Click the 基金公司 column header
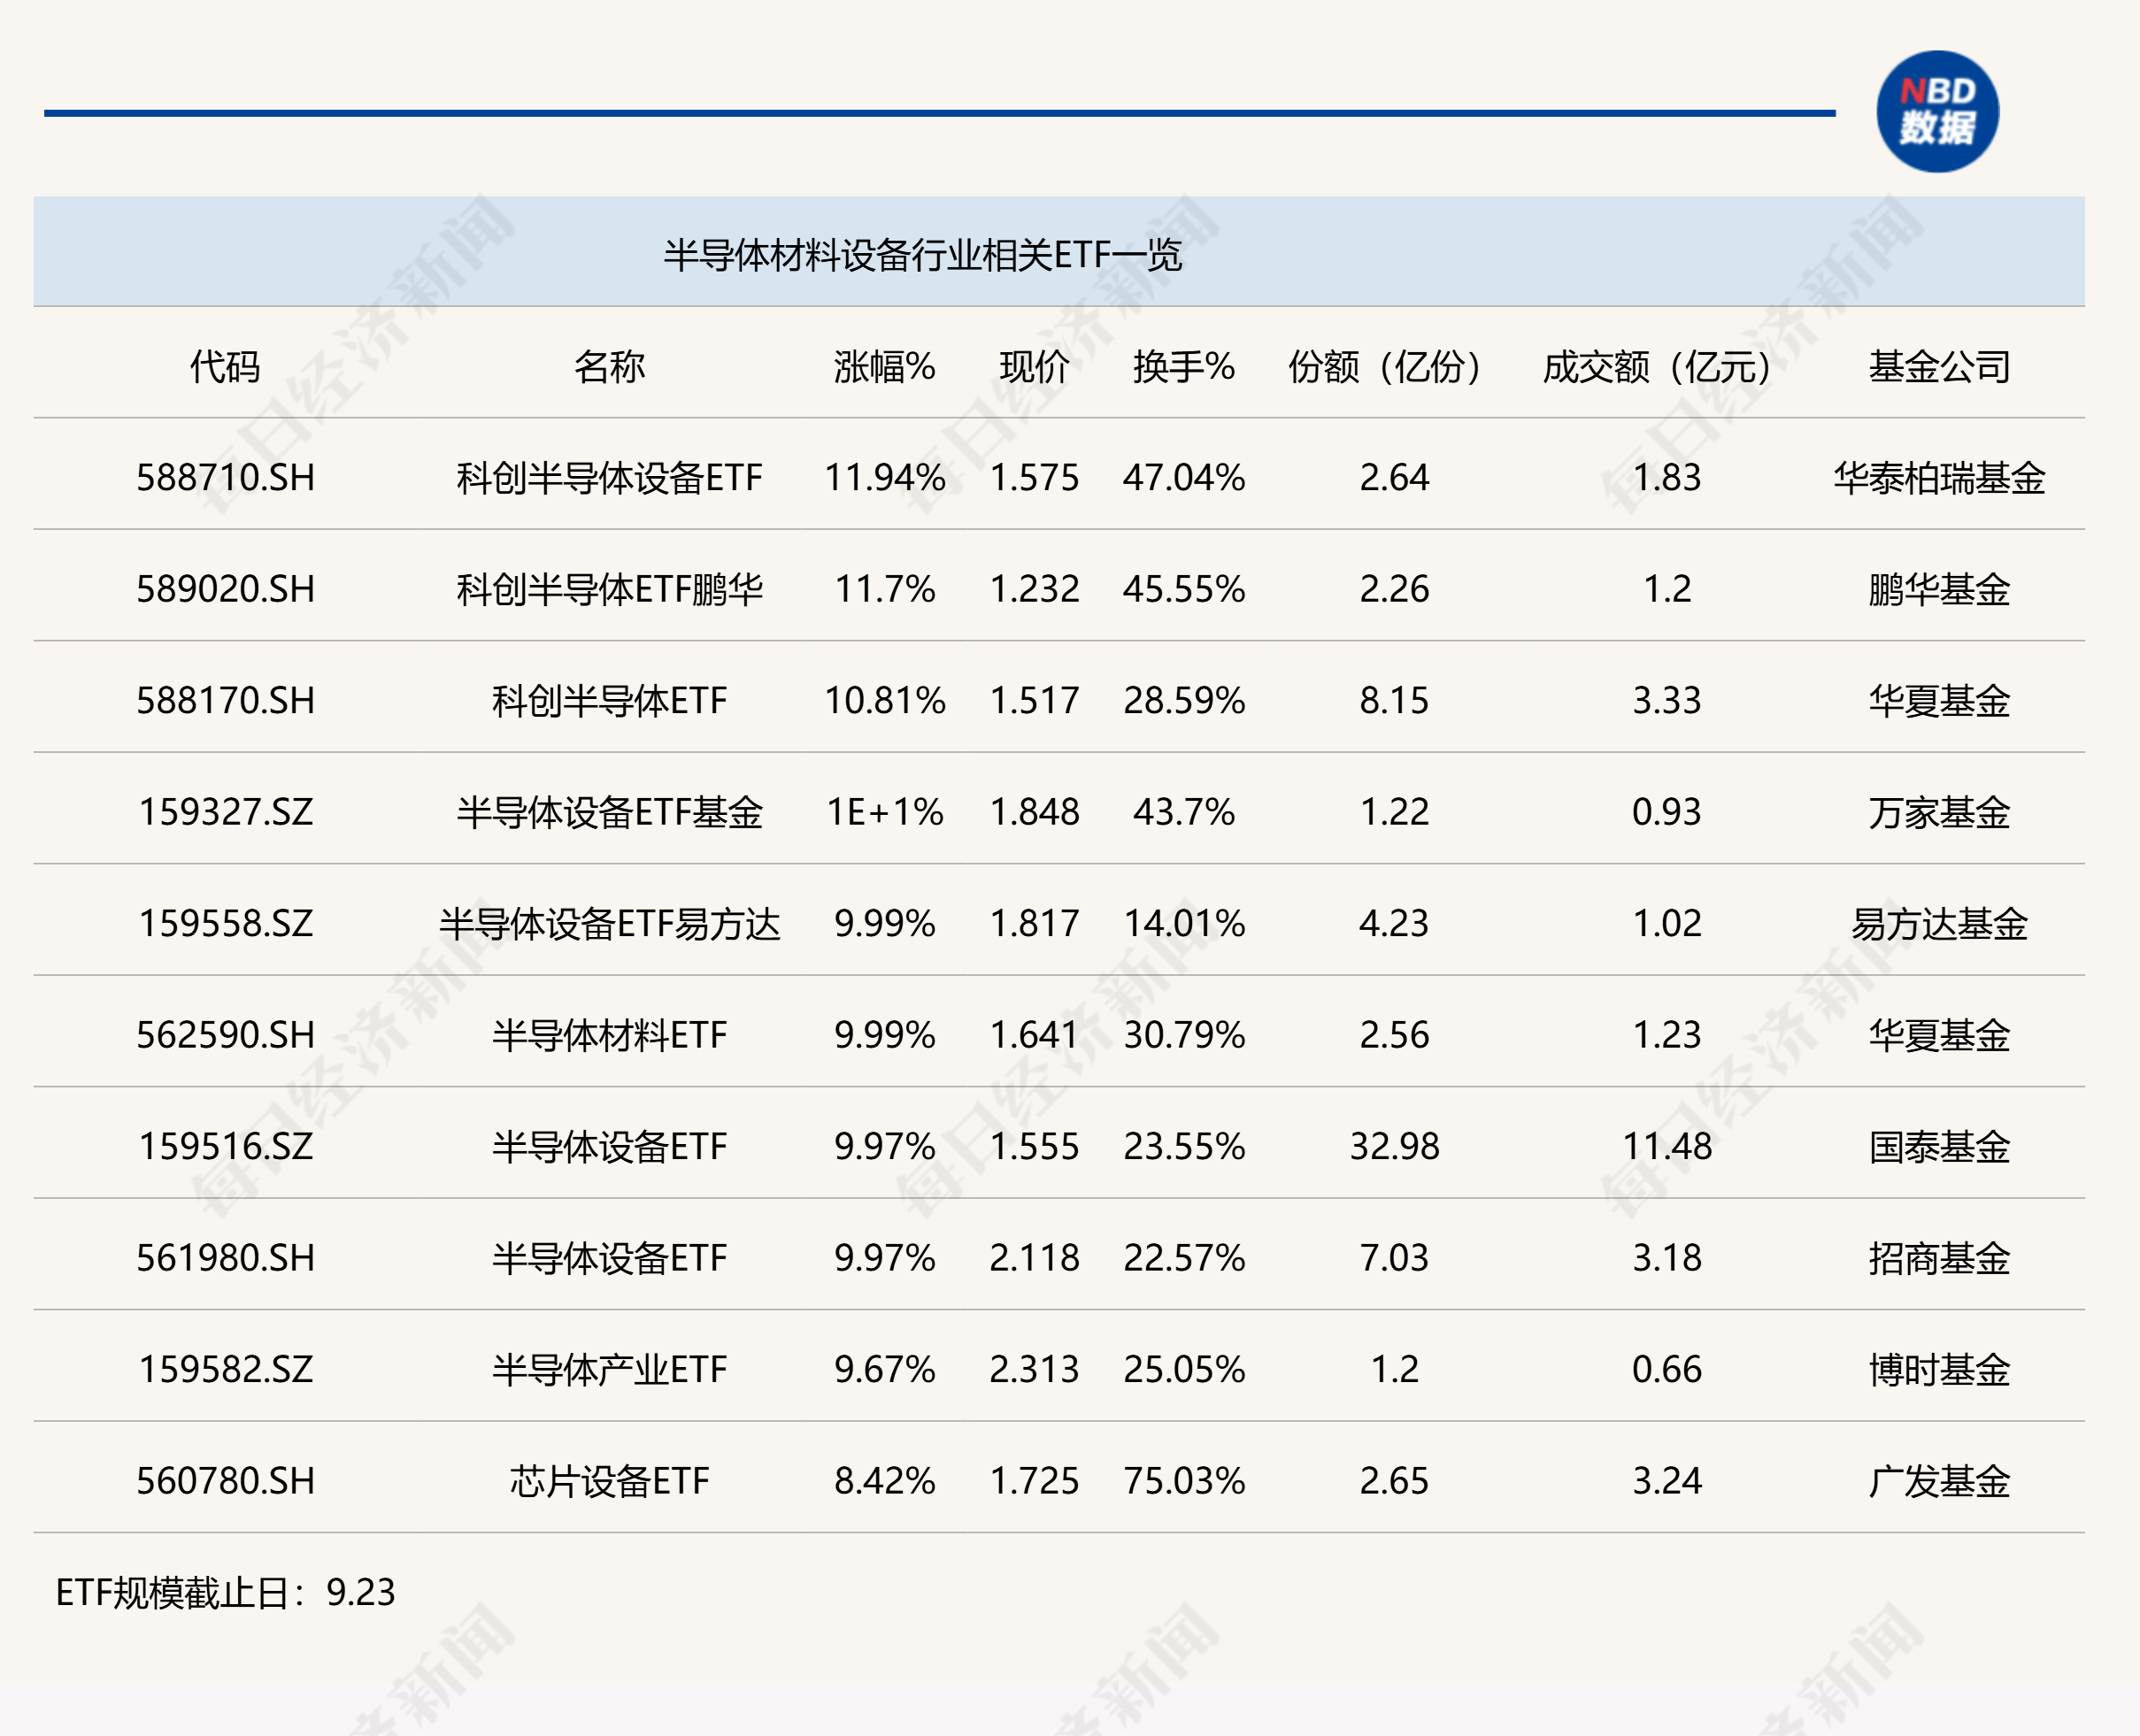The height and width of the screenshot is (1736, 2140). click(1939, 367)
